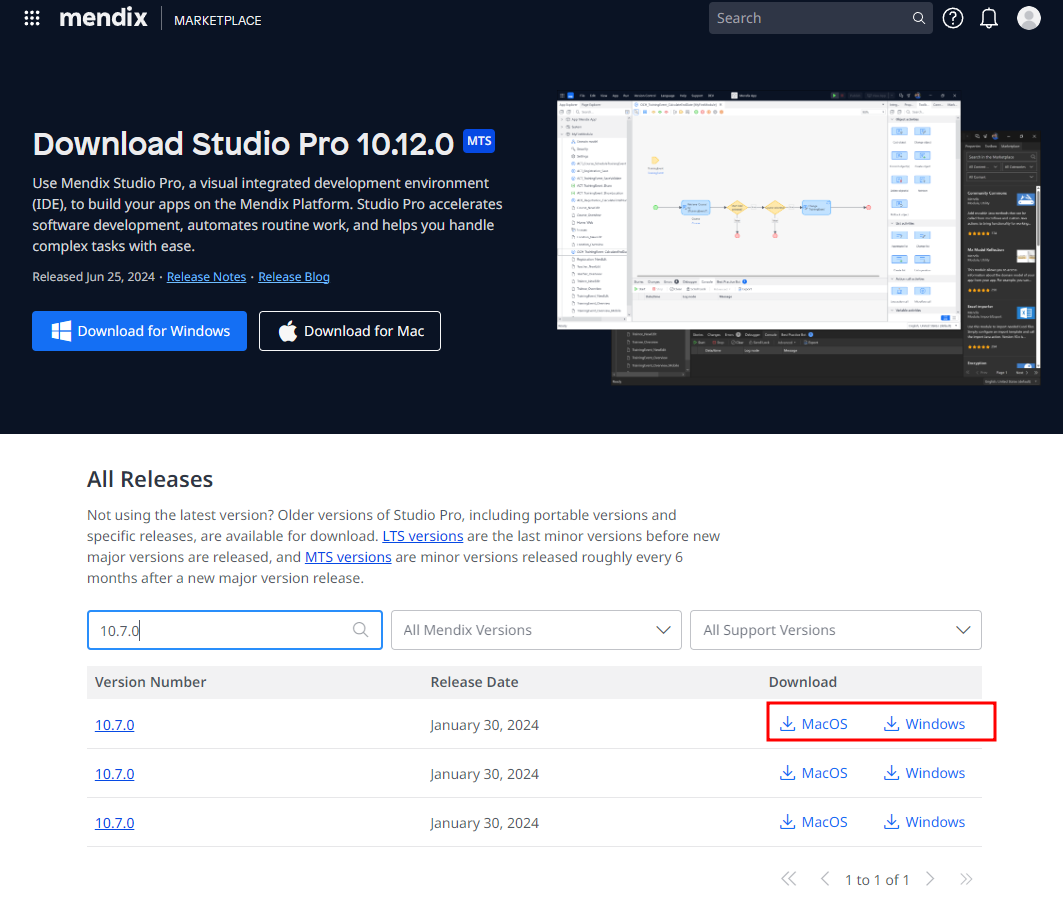Click the Release Date column header
The width and height of the screenshot is (1063, 922).
[x=475, y=682]
